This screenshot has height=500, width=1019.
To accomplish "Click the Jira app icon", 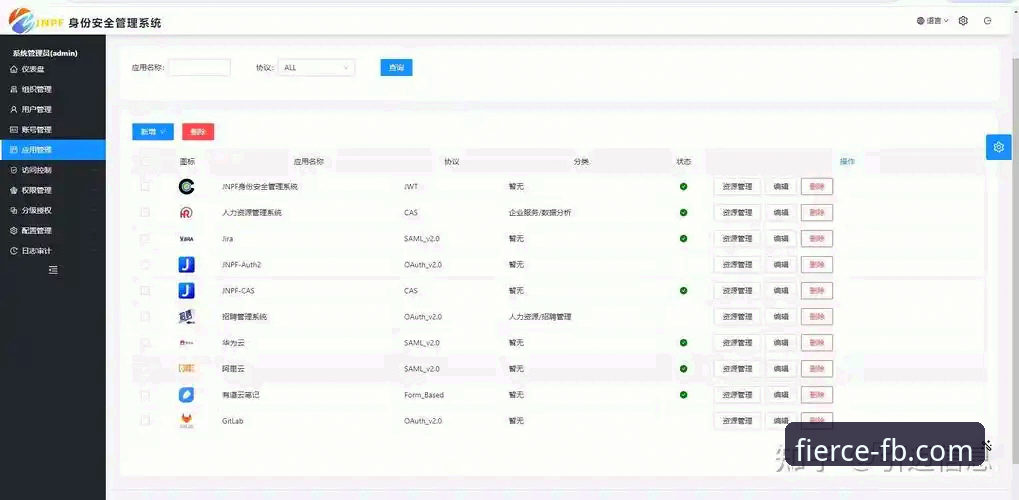I will [187, 239].
